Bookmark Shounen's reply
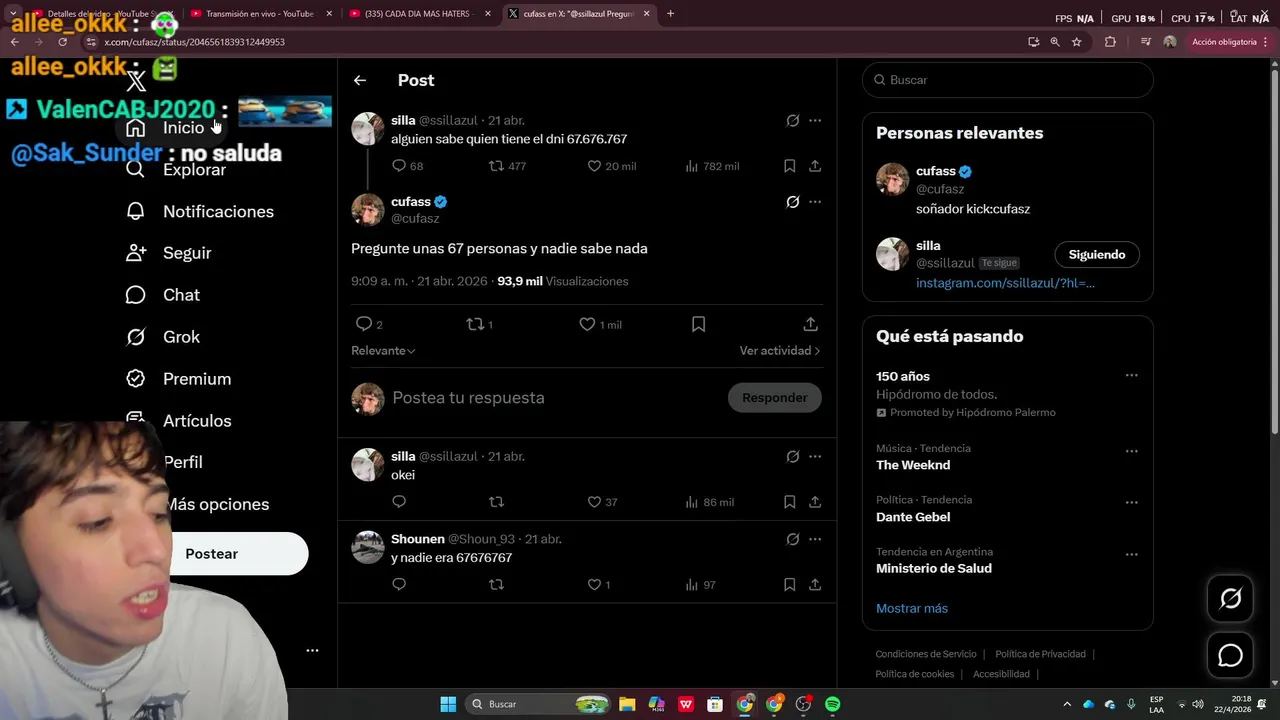Image resolution: width=1280 pixels, height=720 pixels. coord(789,585)
